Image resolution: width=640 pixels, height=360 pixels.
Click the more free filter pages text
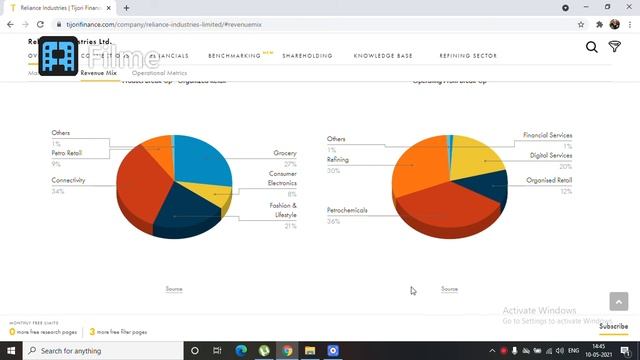click(x=122, y=332)
